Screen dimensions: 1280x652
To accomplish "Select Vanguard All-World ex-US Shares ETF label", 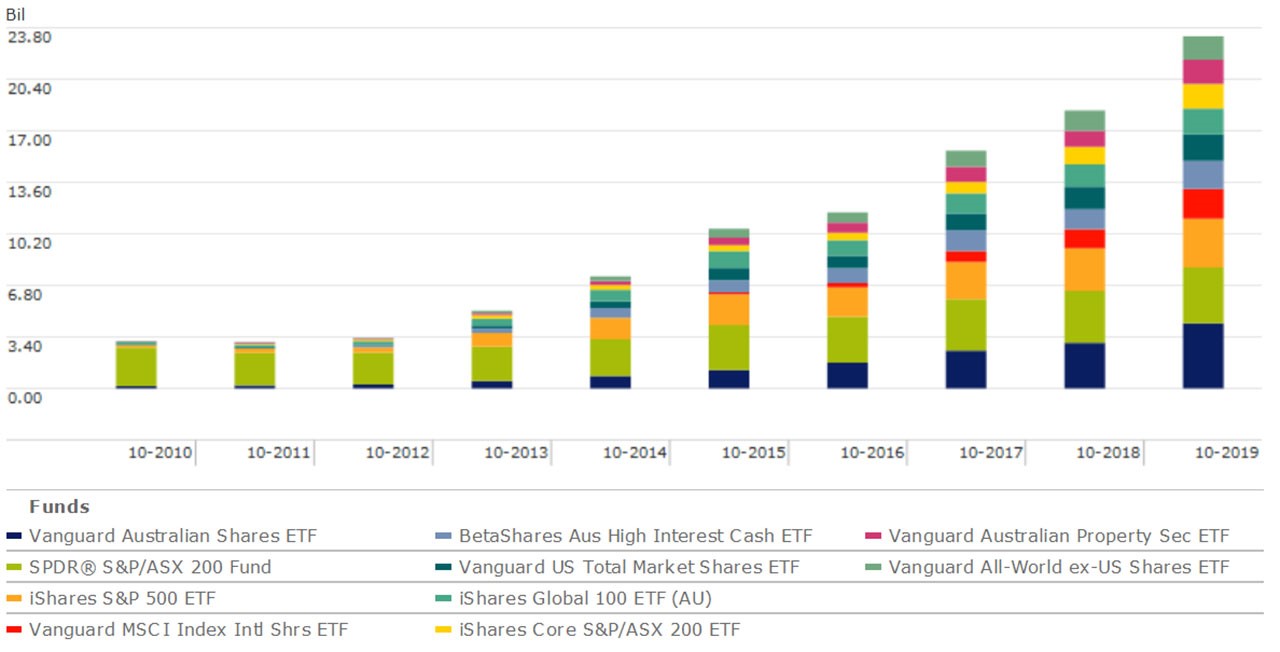I will (x=1058, y=567).
